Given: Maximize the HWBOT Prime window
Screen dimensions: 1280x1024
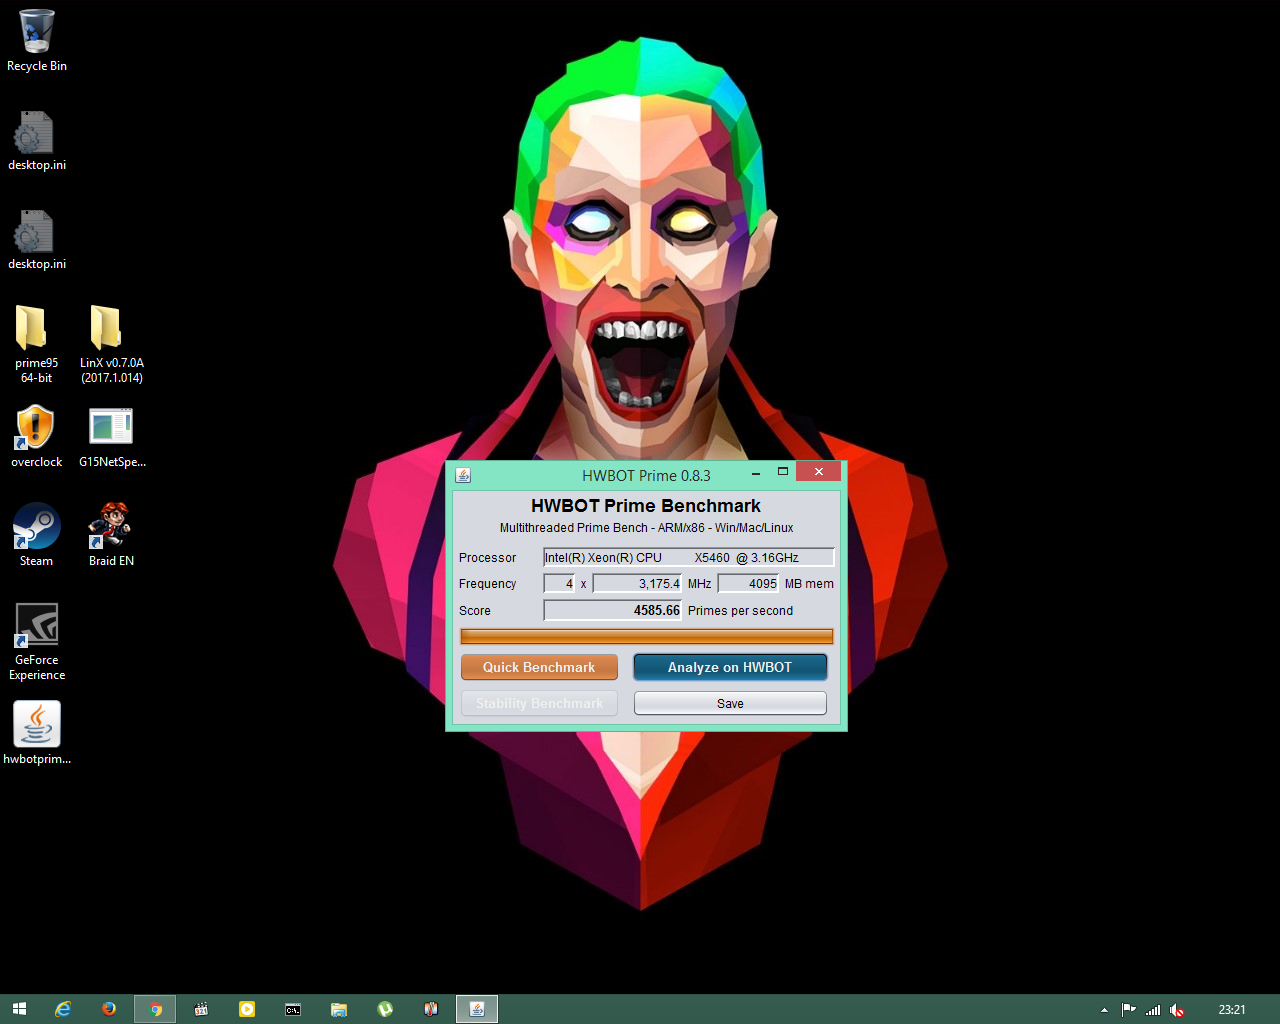Looking at the screenshot, I should tap(783, 472).
